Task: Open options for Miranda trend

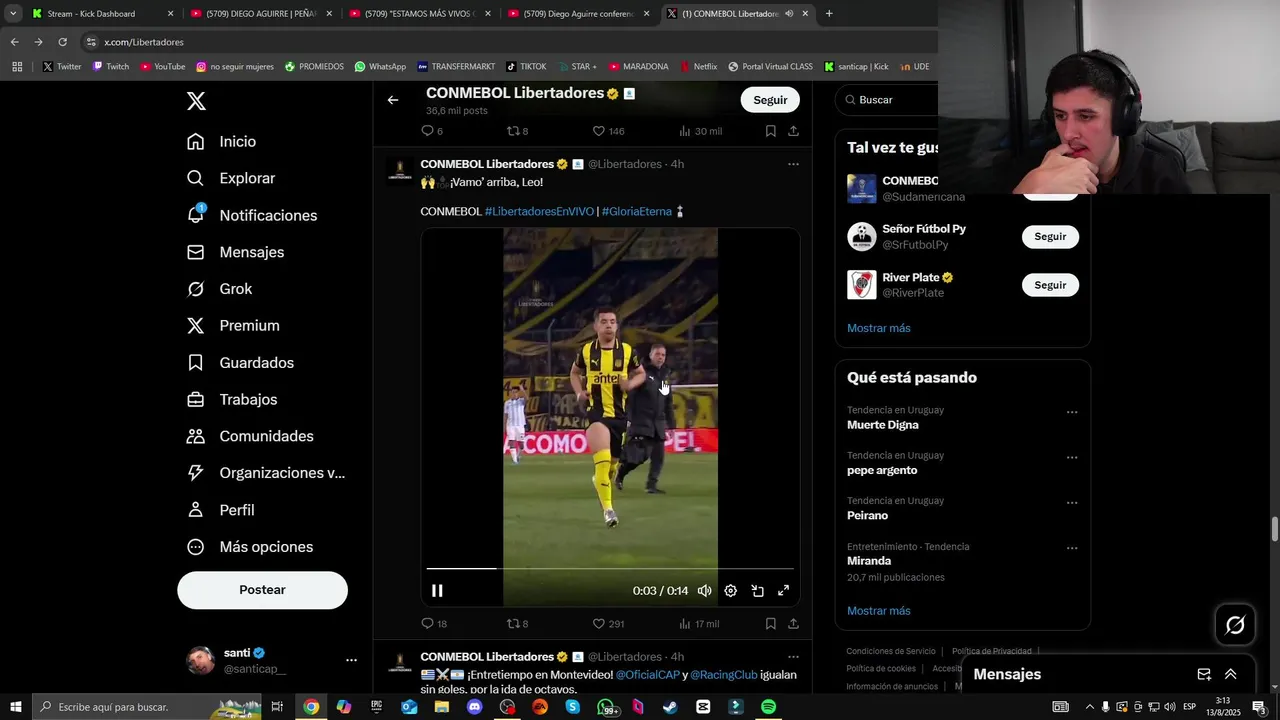Action: (x=1072, y=548)
